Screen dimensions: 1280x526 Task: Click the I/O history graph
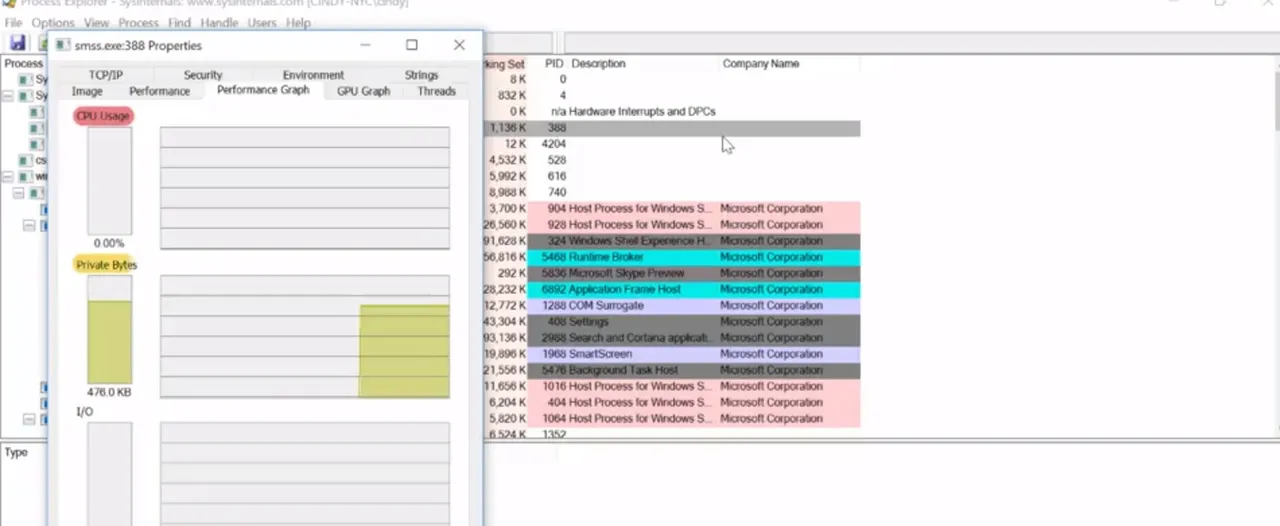(x=305, y=474)
